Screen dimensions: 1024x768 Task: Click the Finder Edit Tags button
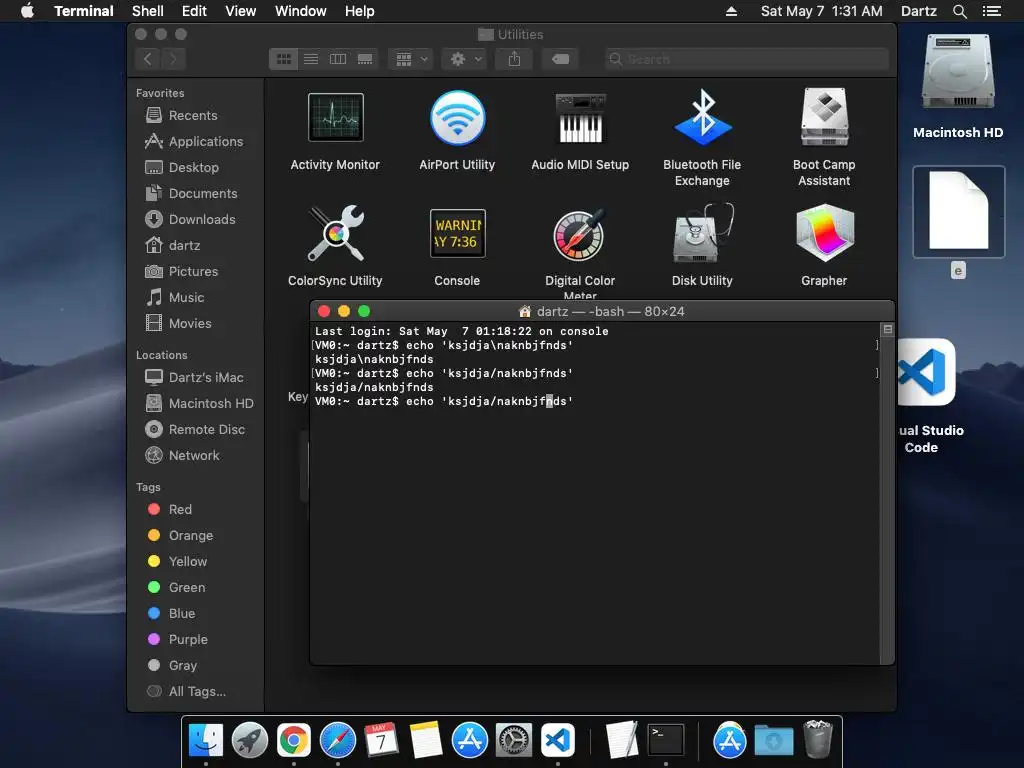(560, 59)
